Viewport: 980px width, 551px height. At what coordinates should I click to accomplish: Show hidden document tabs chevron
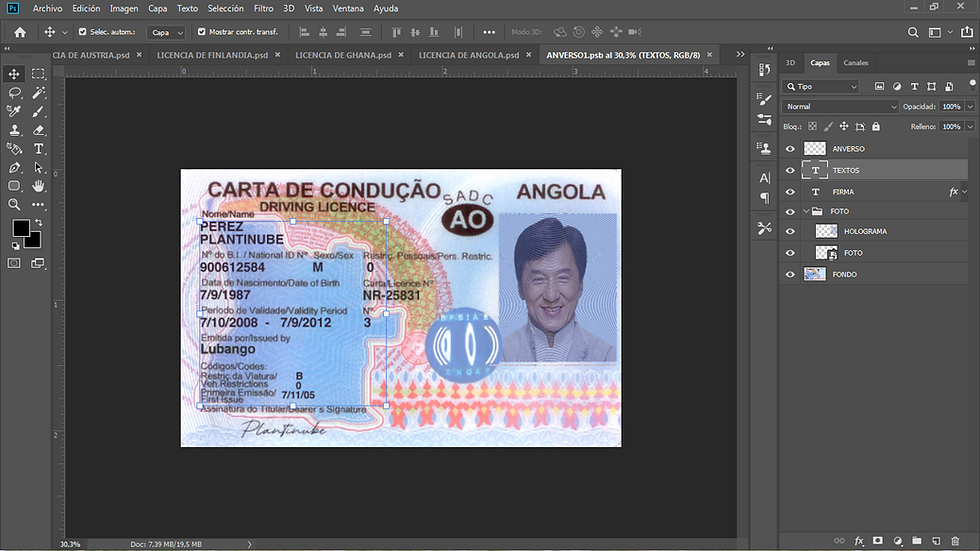pos(741,55)
